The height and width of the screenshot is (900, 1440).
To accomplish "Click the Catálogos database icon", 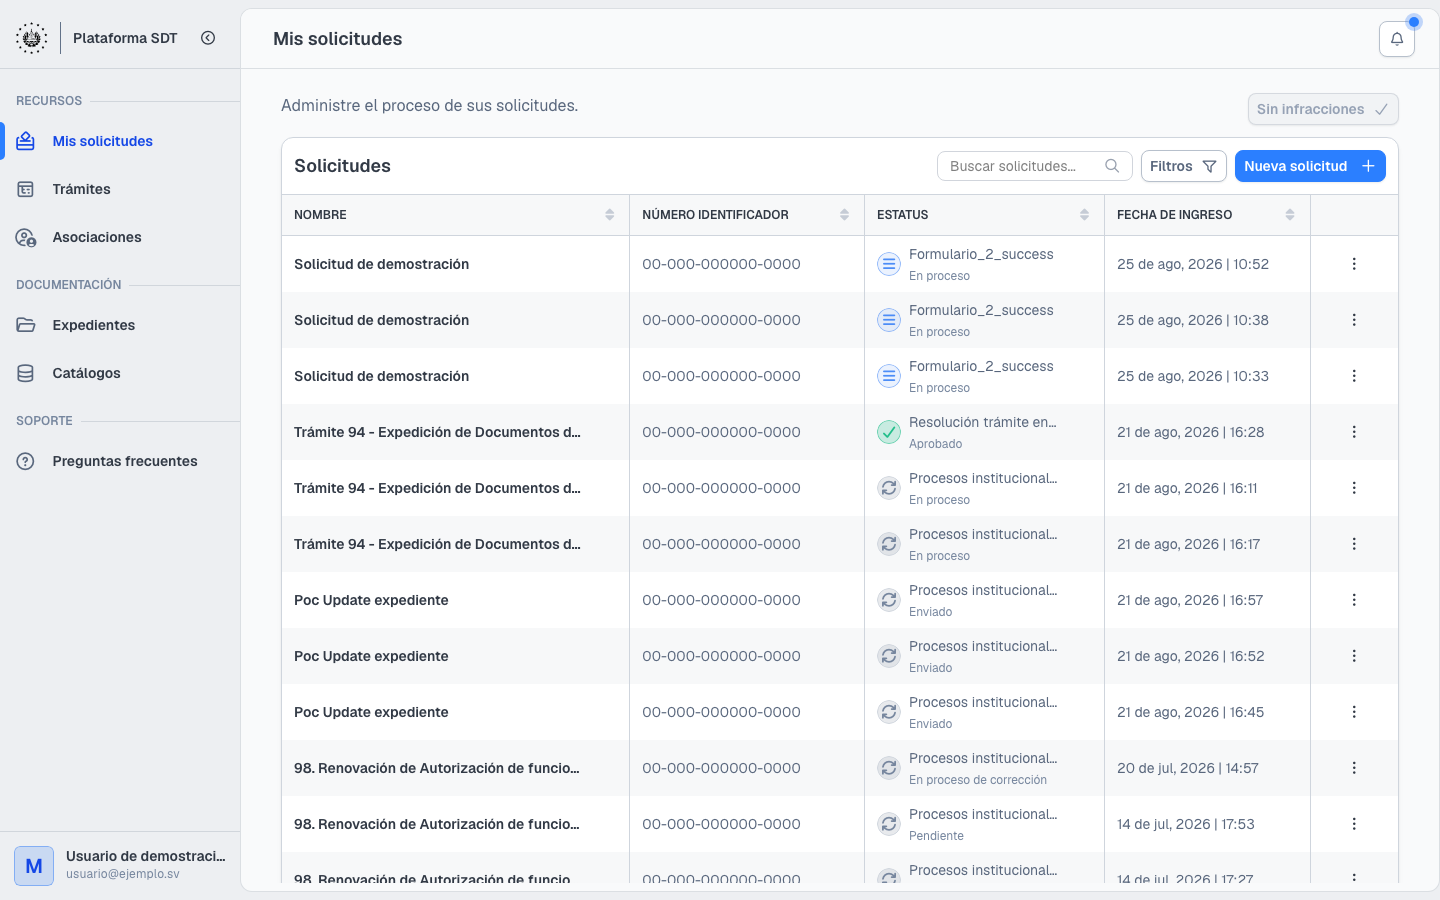I will [26, 373].
